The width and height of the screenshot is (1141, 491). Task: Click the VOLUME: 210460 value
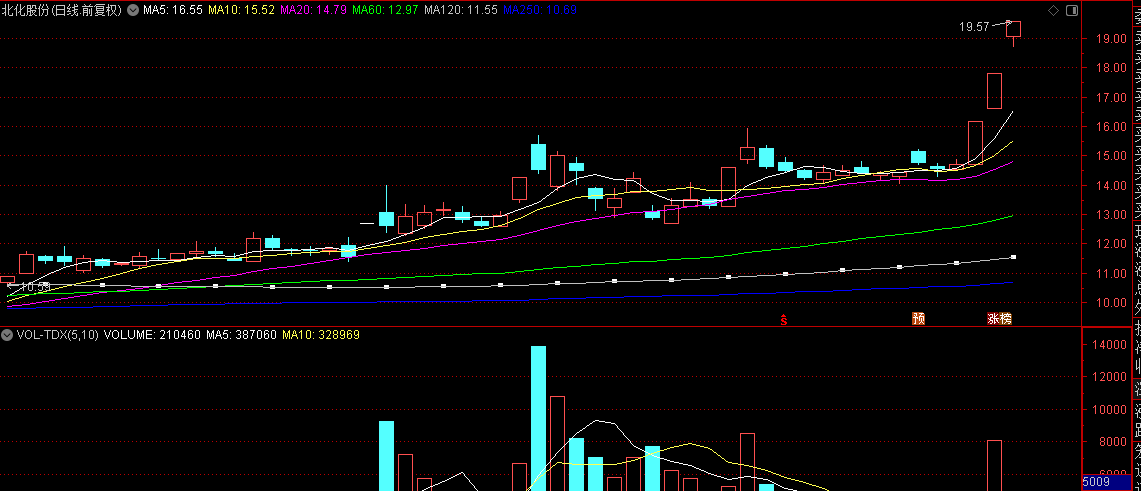[x=153, y=335]
